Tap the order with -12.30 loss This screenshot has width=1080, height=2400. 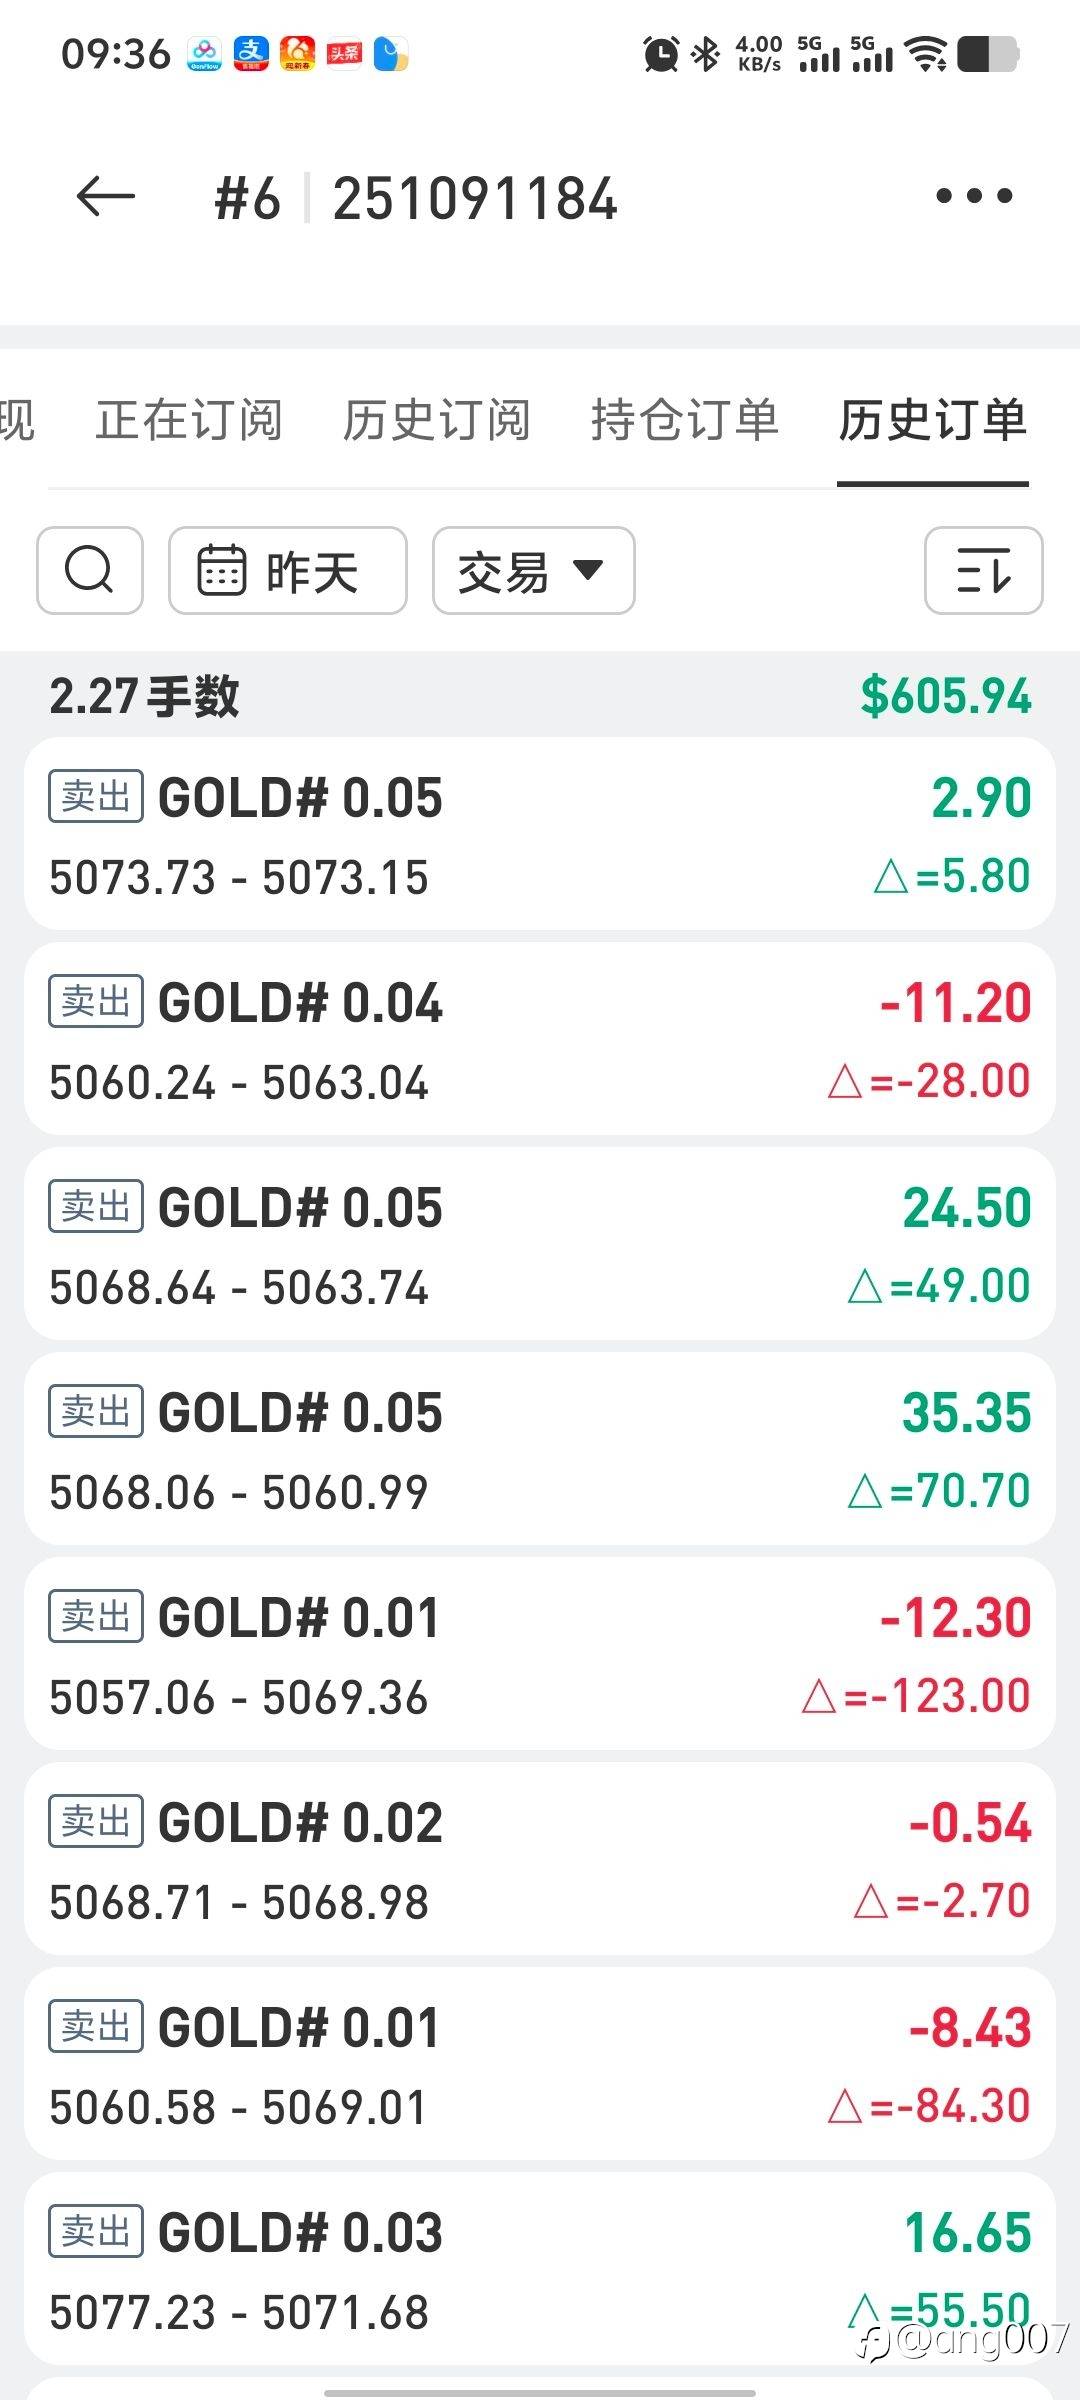tap(540, 1654)
